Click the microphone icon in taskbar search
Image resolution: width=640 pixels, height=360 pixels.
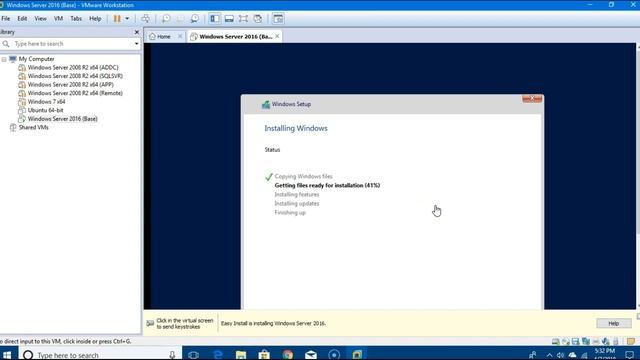point(172,355)
